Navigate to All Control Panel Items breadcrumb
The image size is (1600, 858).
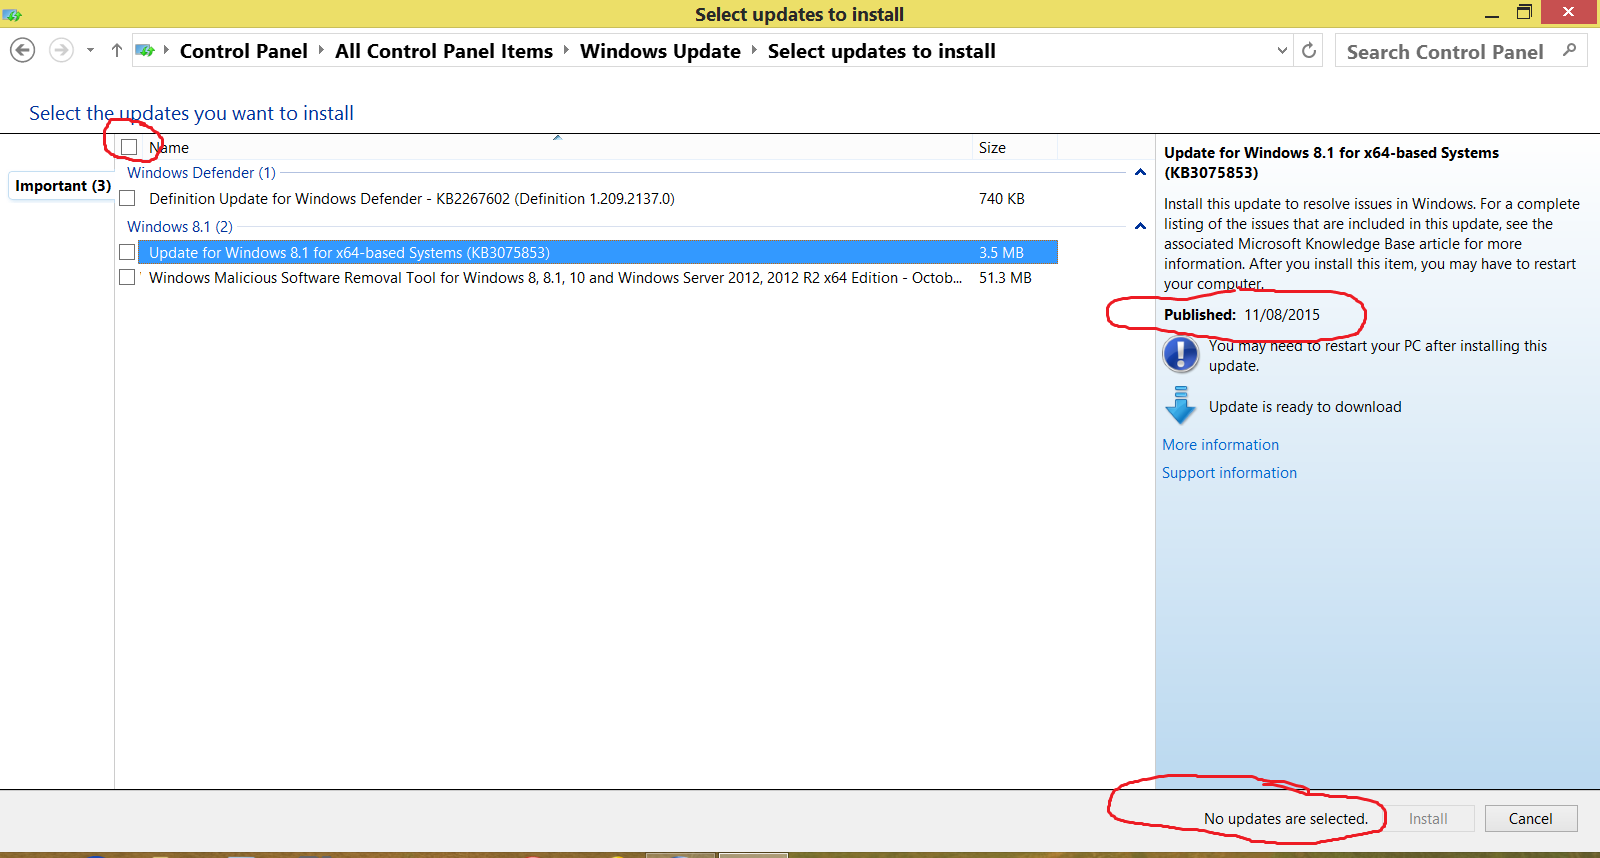[444, 51]
